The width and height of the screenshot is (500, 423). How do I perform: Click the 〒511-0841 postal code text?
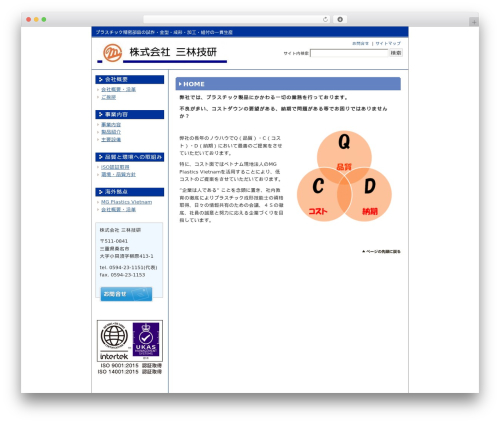pyautogui.click(x=114, y=241)
